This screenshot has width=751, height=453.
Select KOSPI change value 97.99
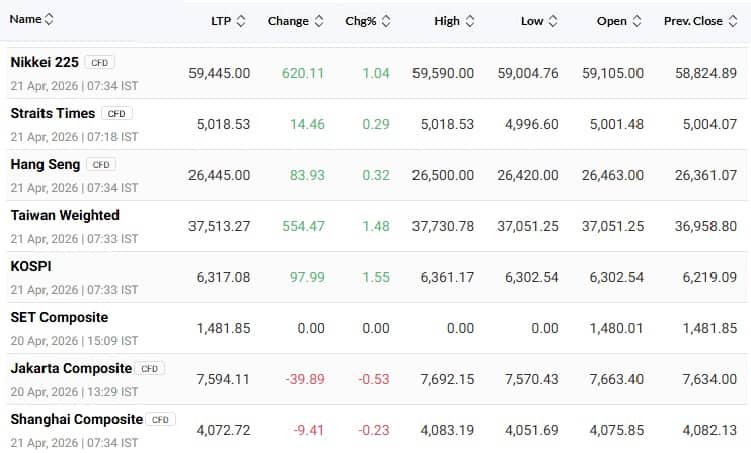click(x=307, y=277)
